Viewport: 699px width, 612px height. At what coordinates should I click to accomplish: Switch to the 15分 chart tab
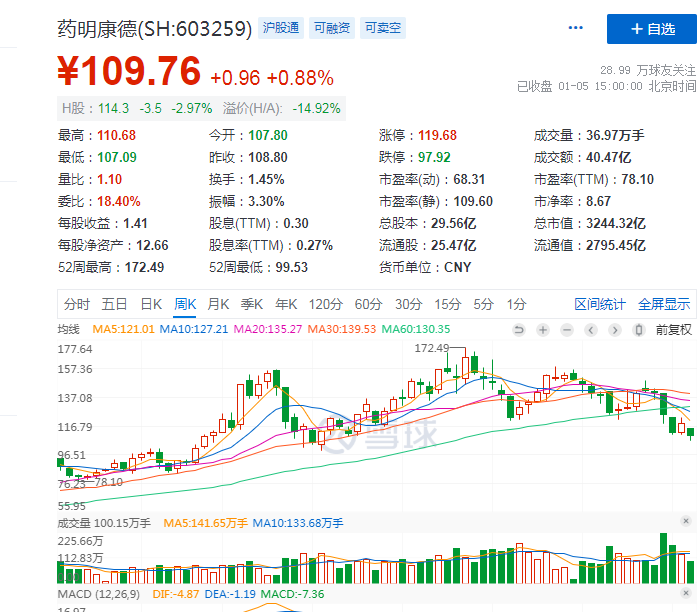[x=448, y=304]
